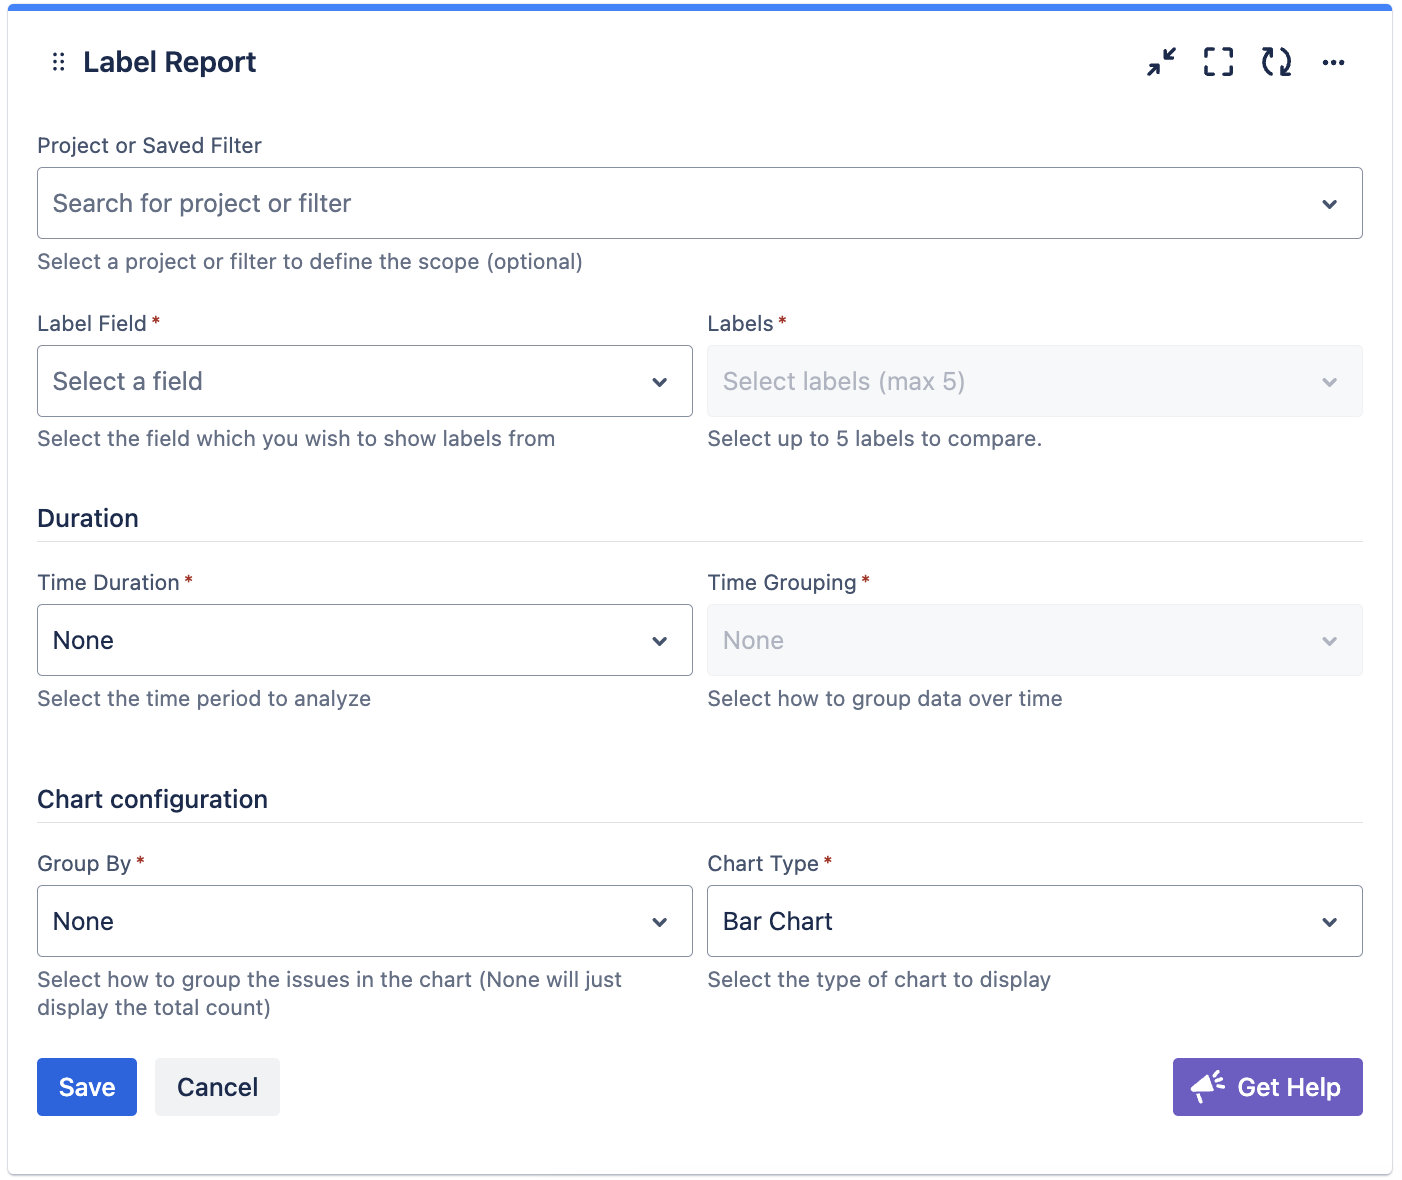This screenshot has width=1402, height=1180.
Task: Click the Chart Type chevron arrow
Action: click(1329, 922)
